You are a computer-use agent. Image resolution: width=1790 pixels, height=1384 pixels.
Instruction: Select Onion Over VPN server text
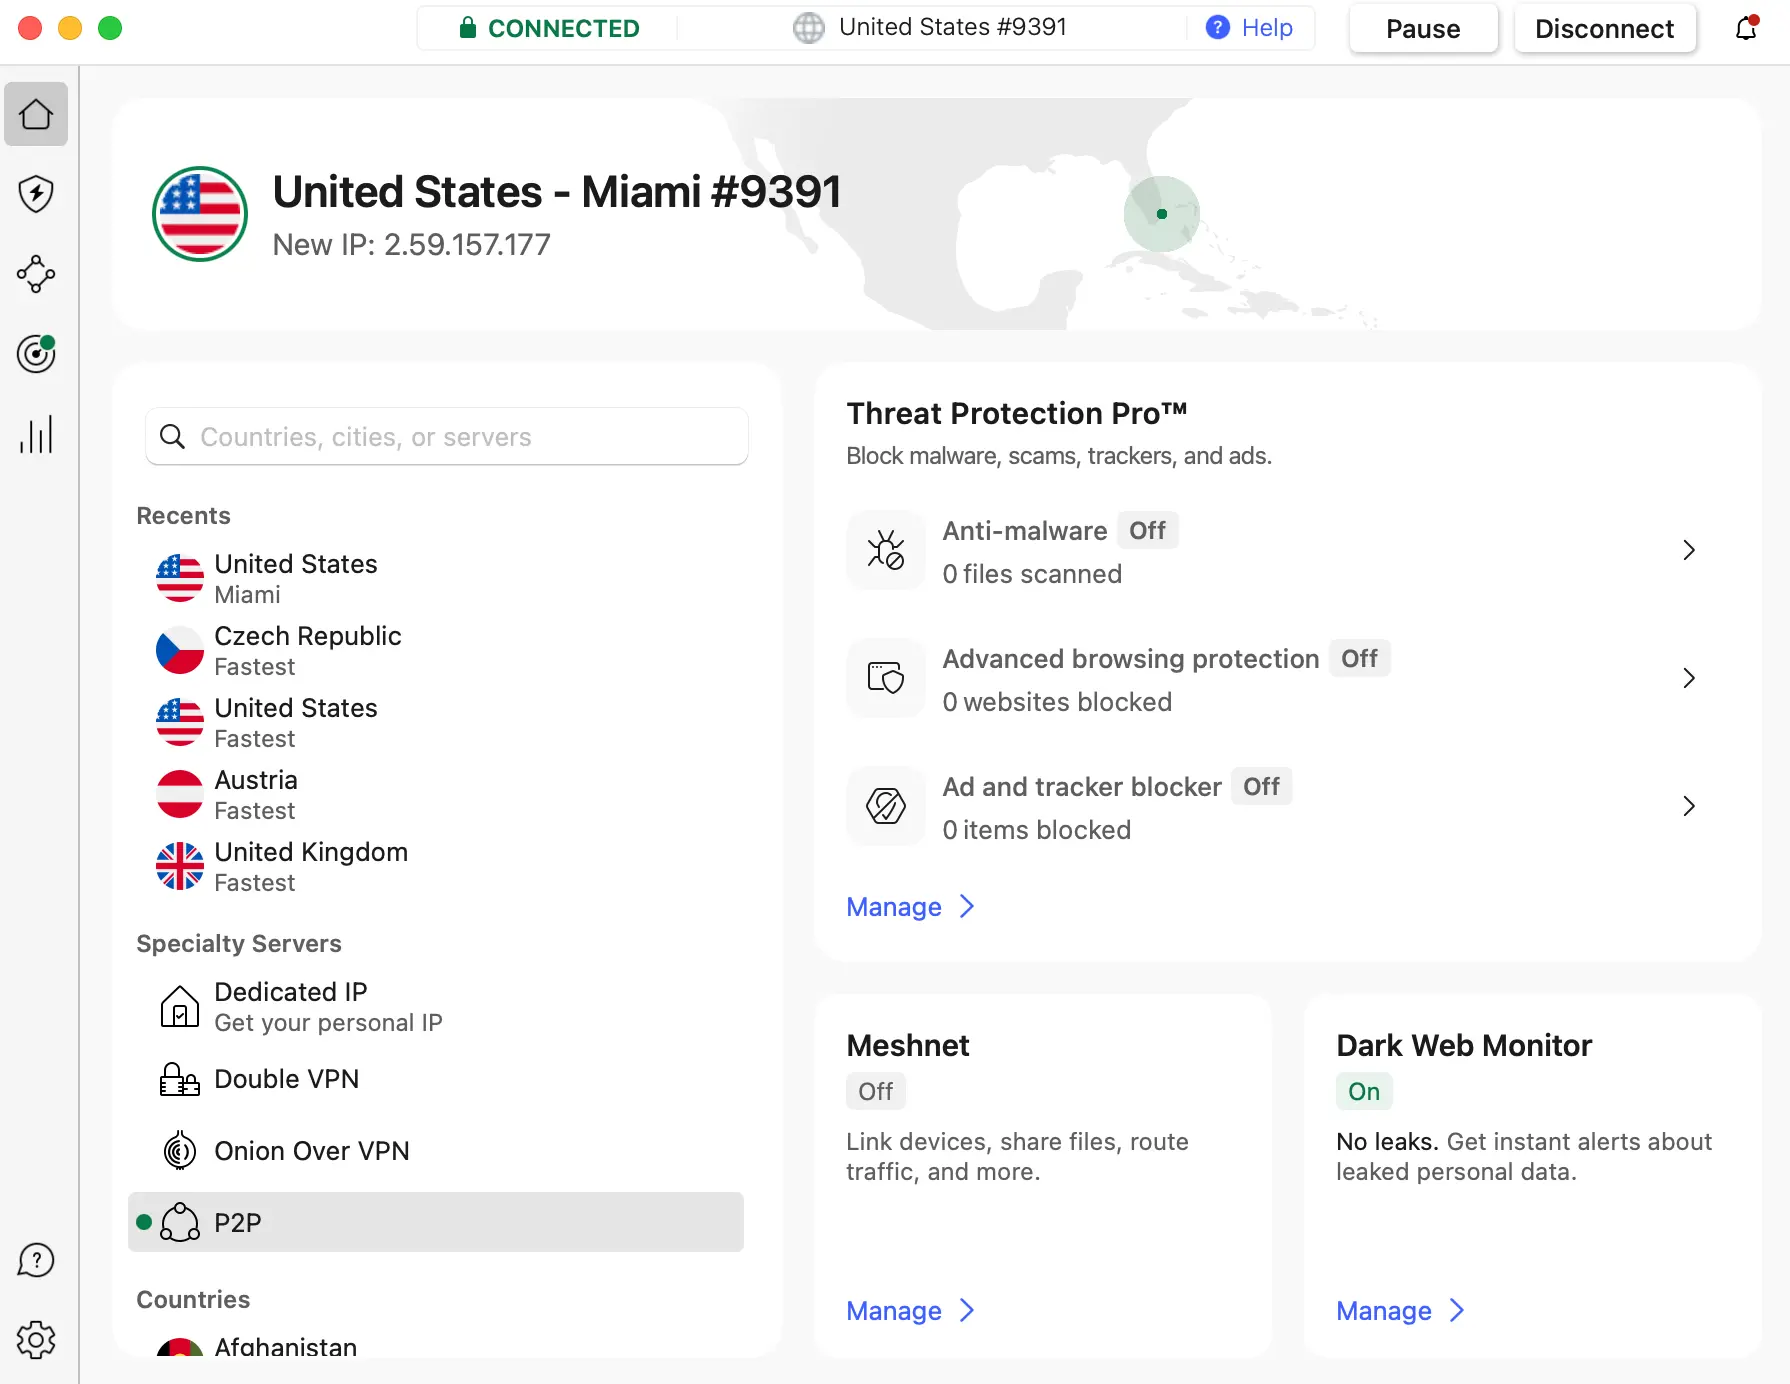point(312,1151)
